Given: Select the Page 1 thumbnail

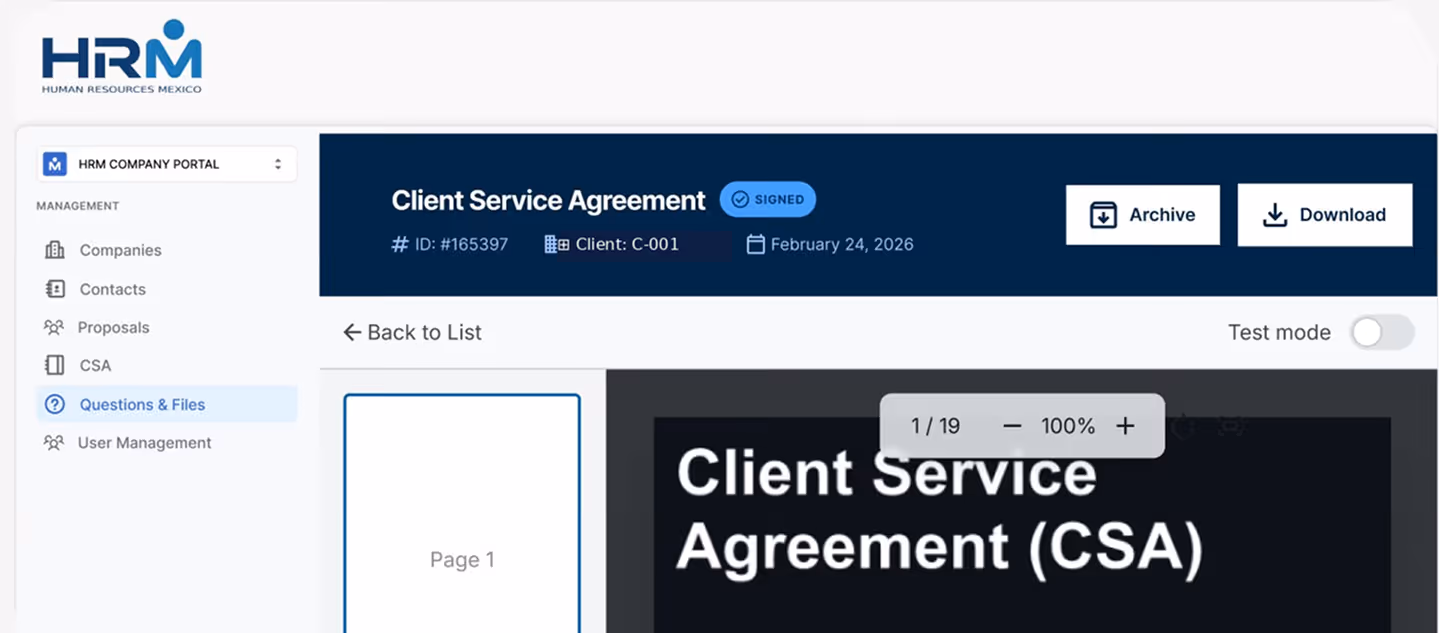Looking at the screenshot, I should 462,513.
